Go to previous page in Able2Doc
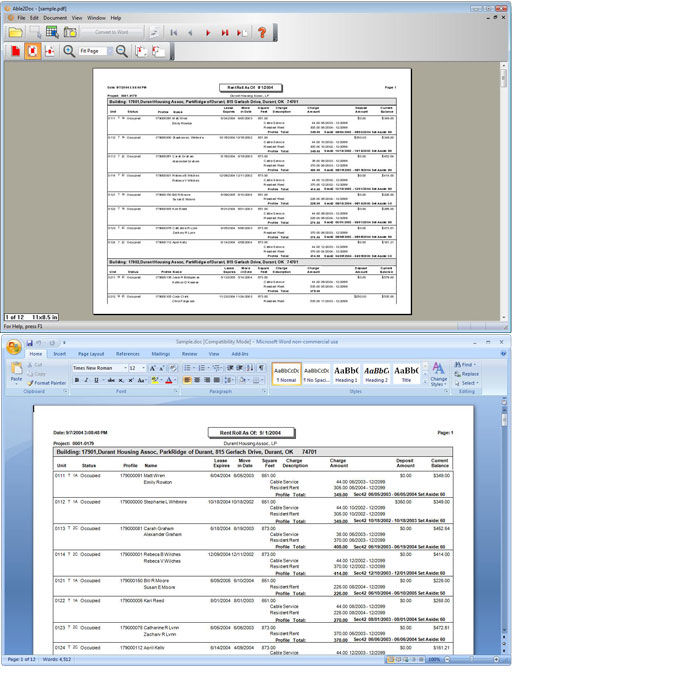The width and height of the screenshot is (700, 700). click(191, 33)
